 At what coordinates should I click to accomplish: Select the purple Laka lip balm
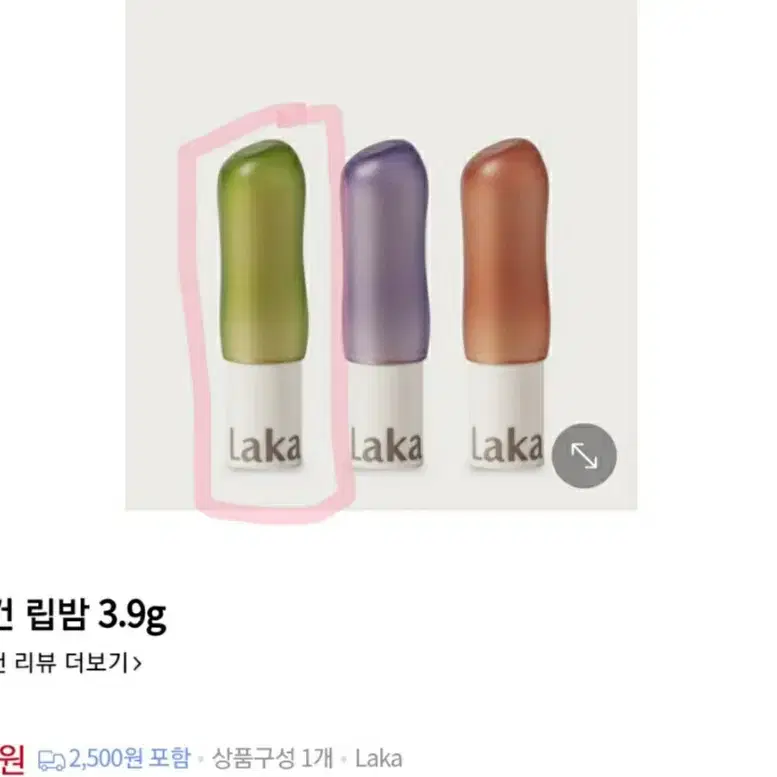coord(386,304)
